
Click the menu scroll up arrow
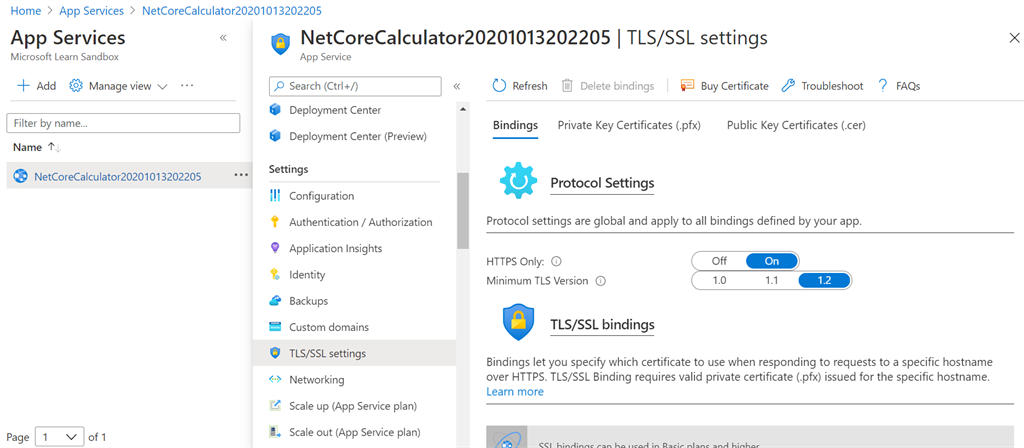pyautogui.click(x=463, y=108)
